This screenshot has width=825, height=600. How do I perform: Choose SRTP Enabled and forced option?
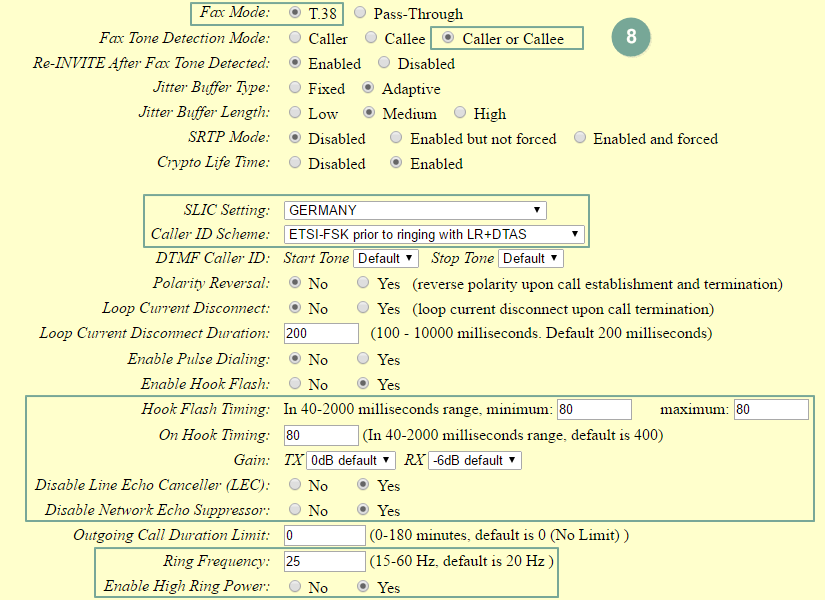coord(580,139)
